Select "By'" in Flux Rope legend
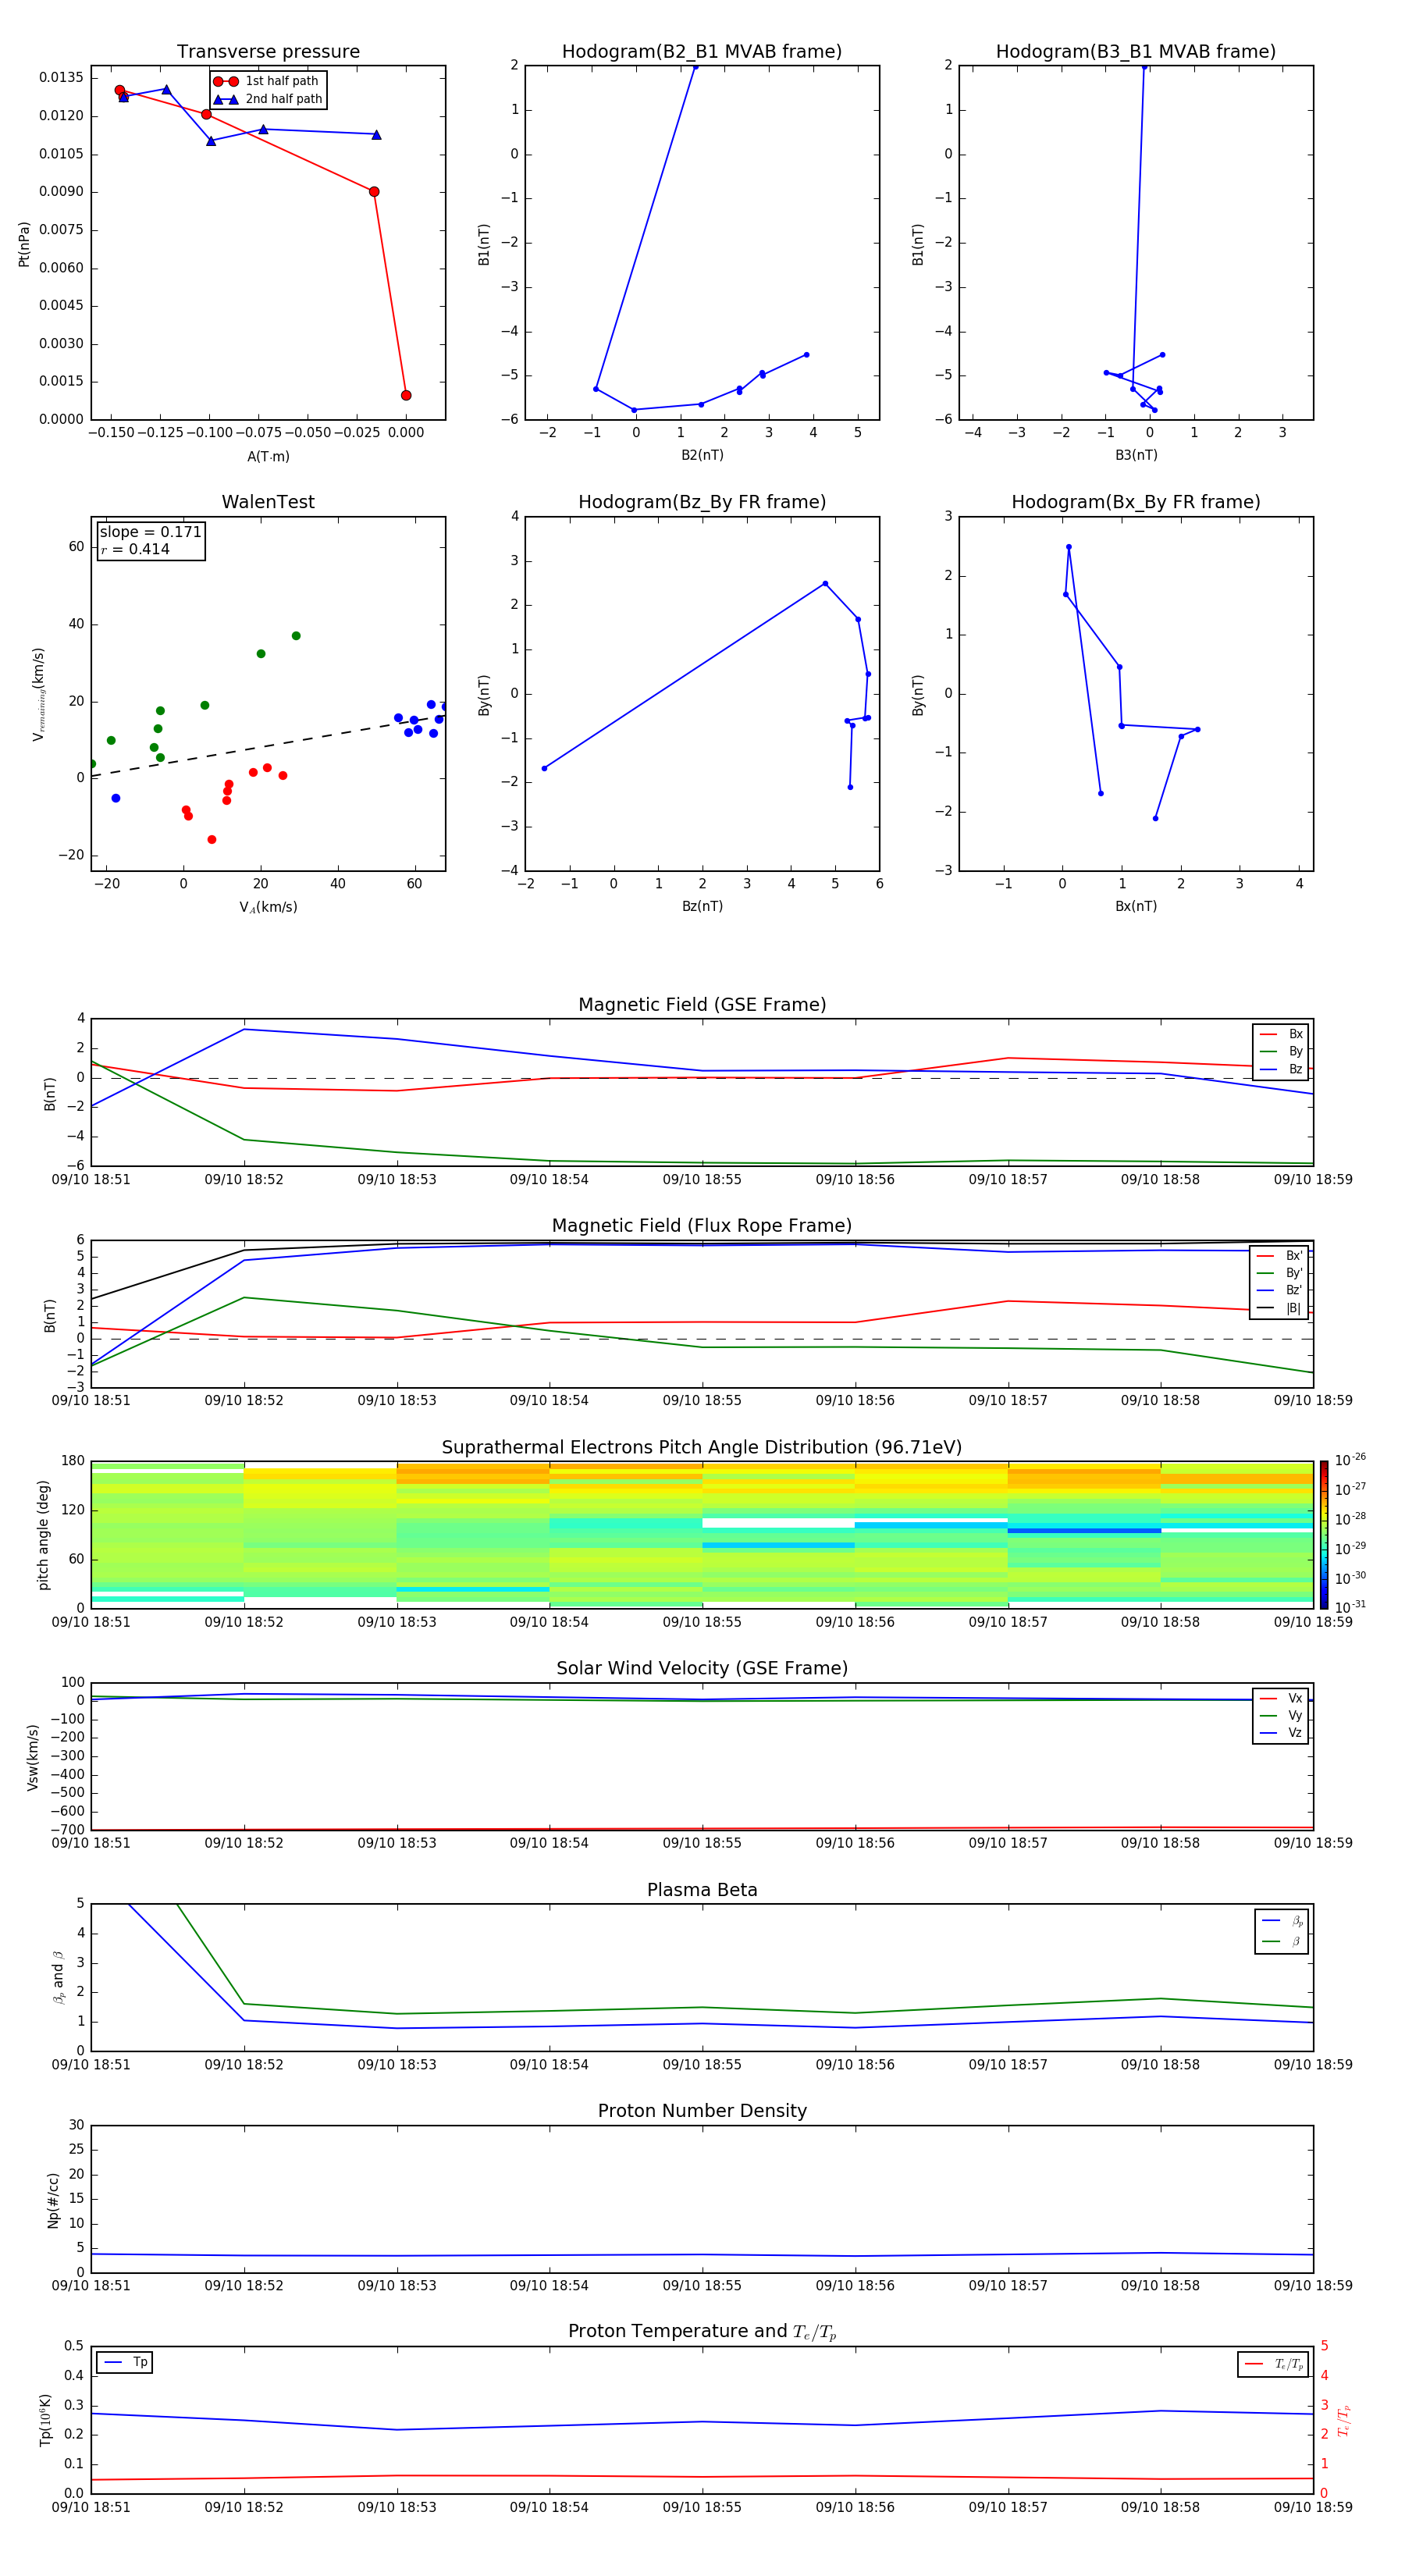Viewport: 1405px width, 2576px height. click(1280, 1273)
